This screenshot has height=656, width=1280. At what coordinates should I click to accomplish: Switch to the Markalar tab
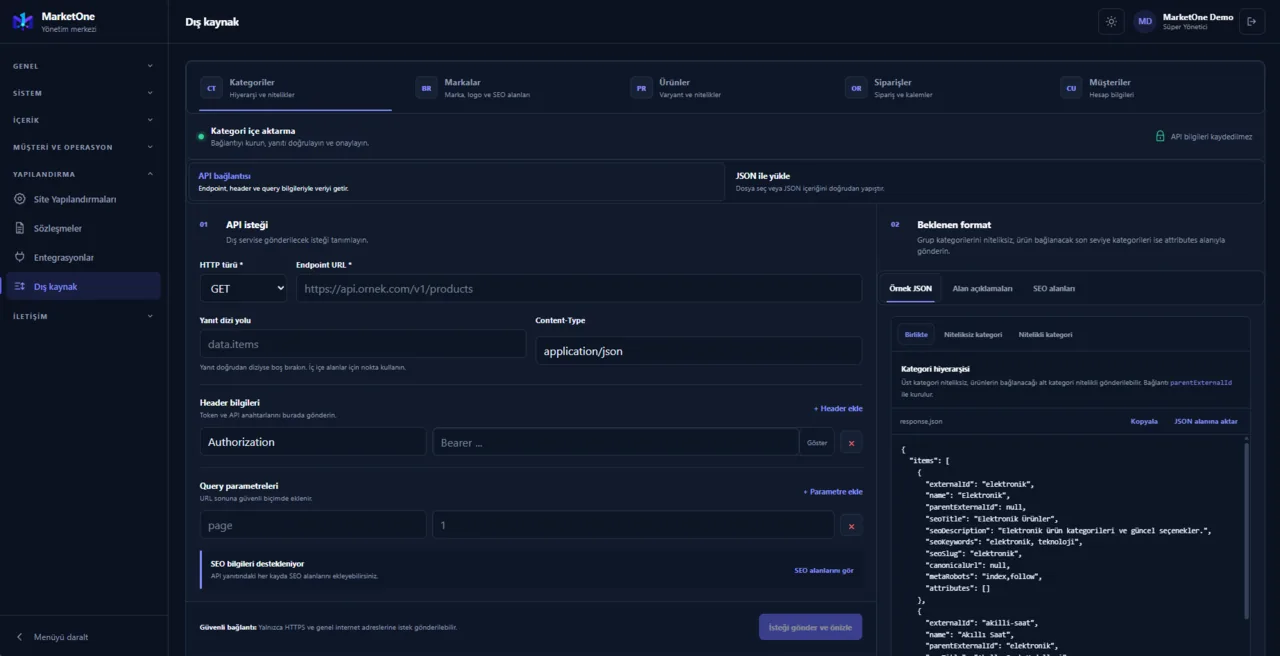point(508,88)
